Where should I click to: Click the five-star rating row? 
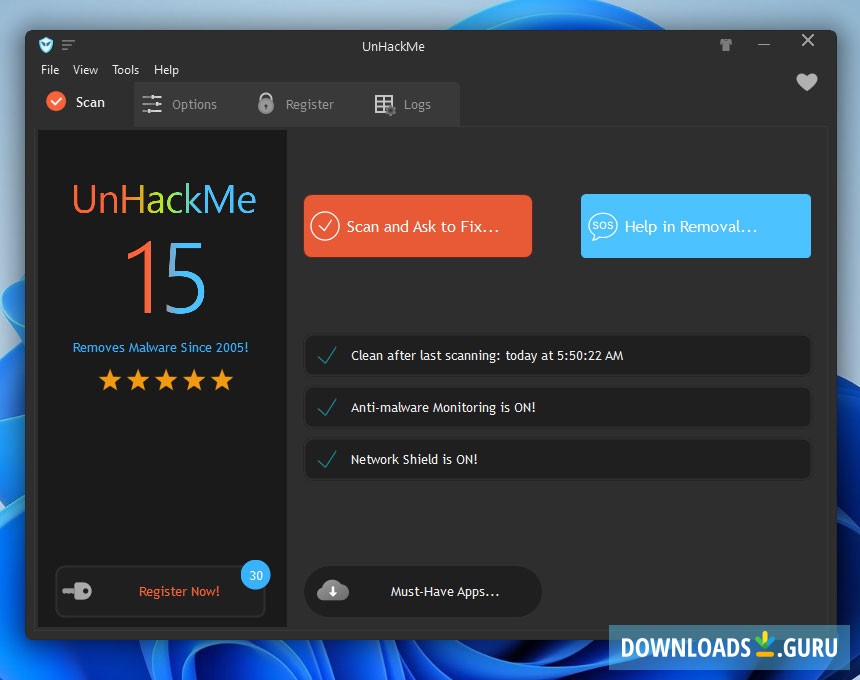point(166,380)
